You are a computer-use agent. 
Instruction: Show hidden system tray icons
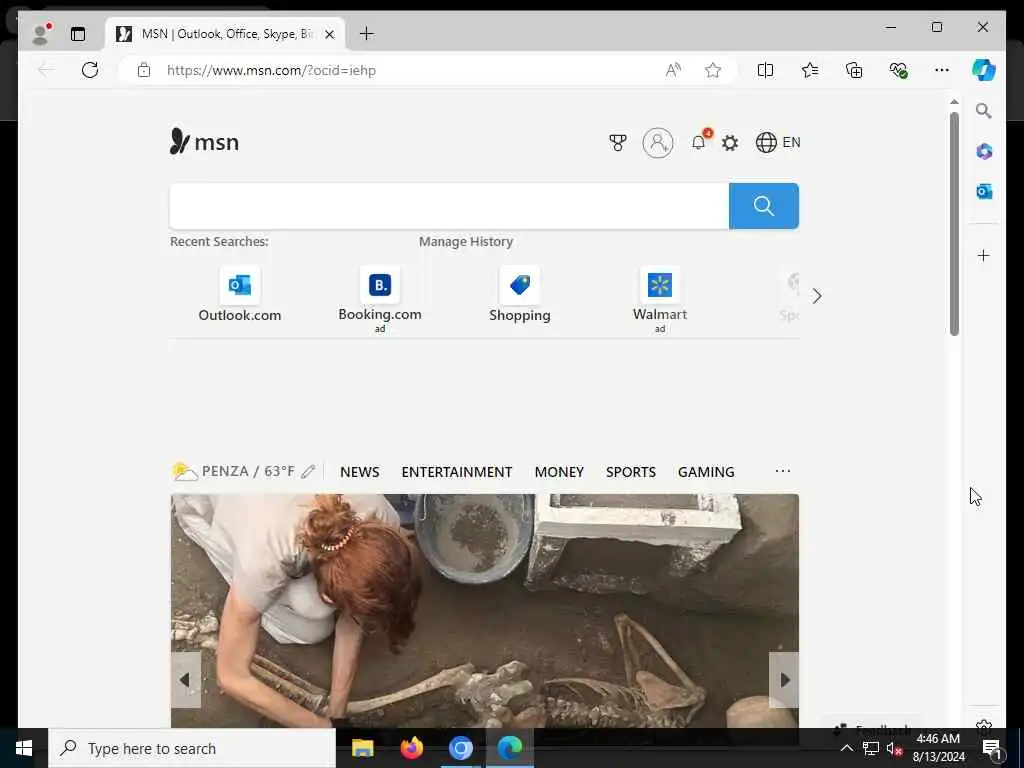click(846, 748)
